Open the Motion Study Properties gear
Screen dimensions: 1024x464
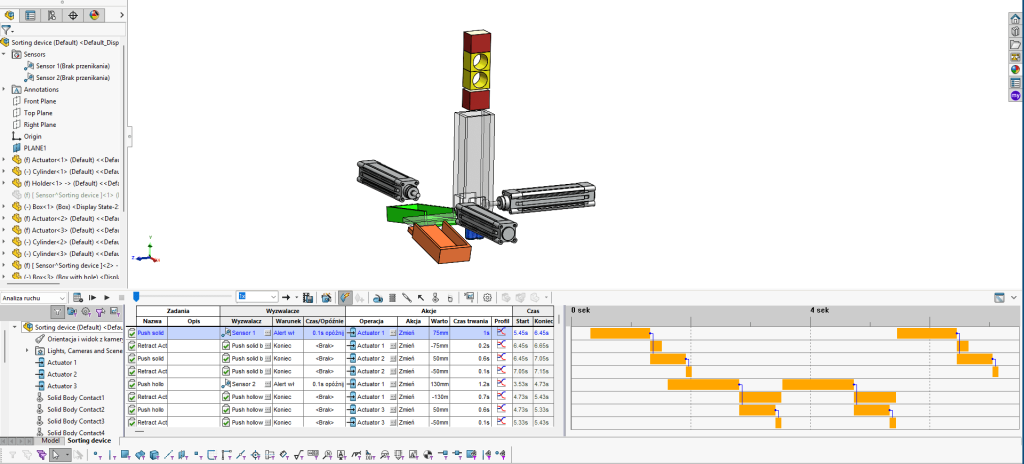coord(487,297)
